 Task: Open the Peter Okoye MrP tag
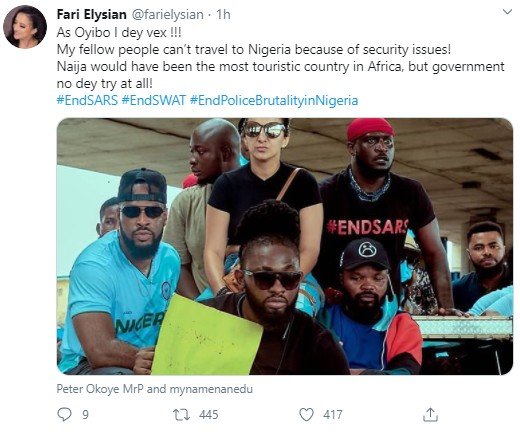coord(100,389)
